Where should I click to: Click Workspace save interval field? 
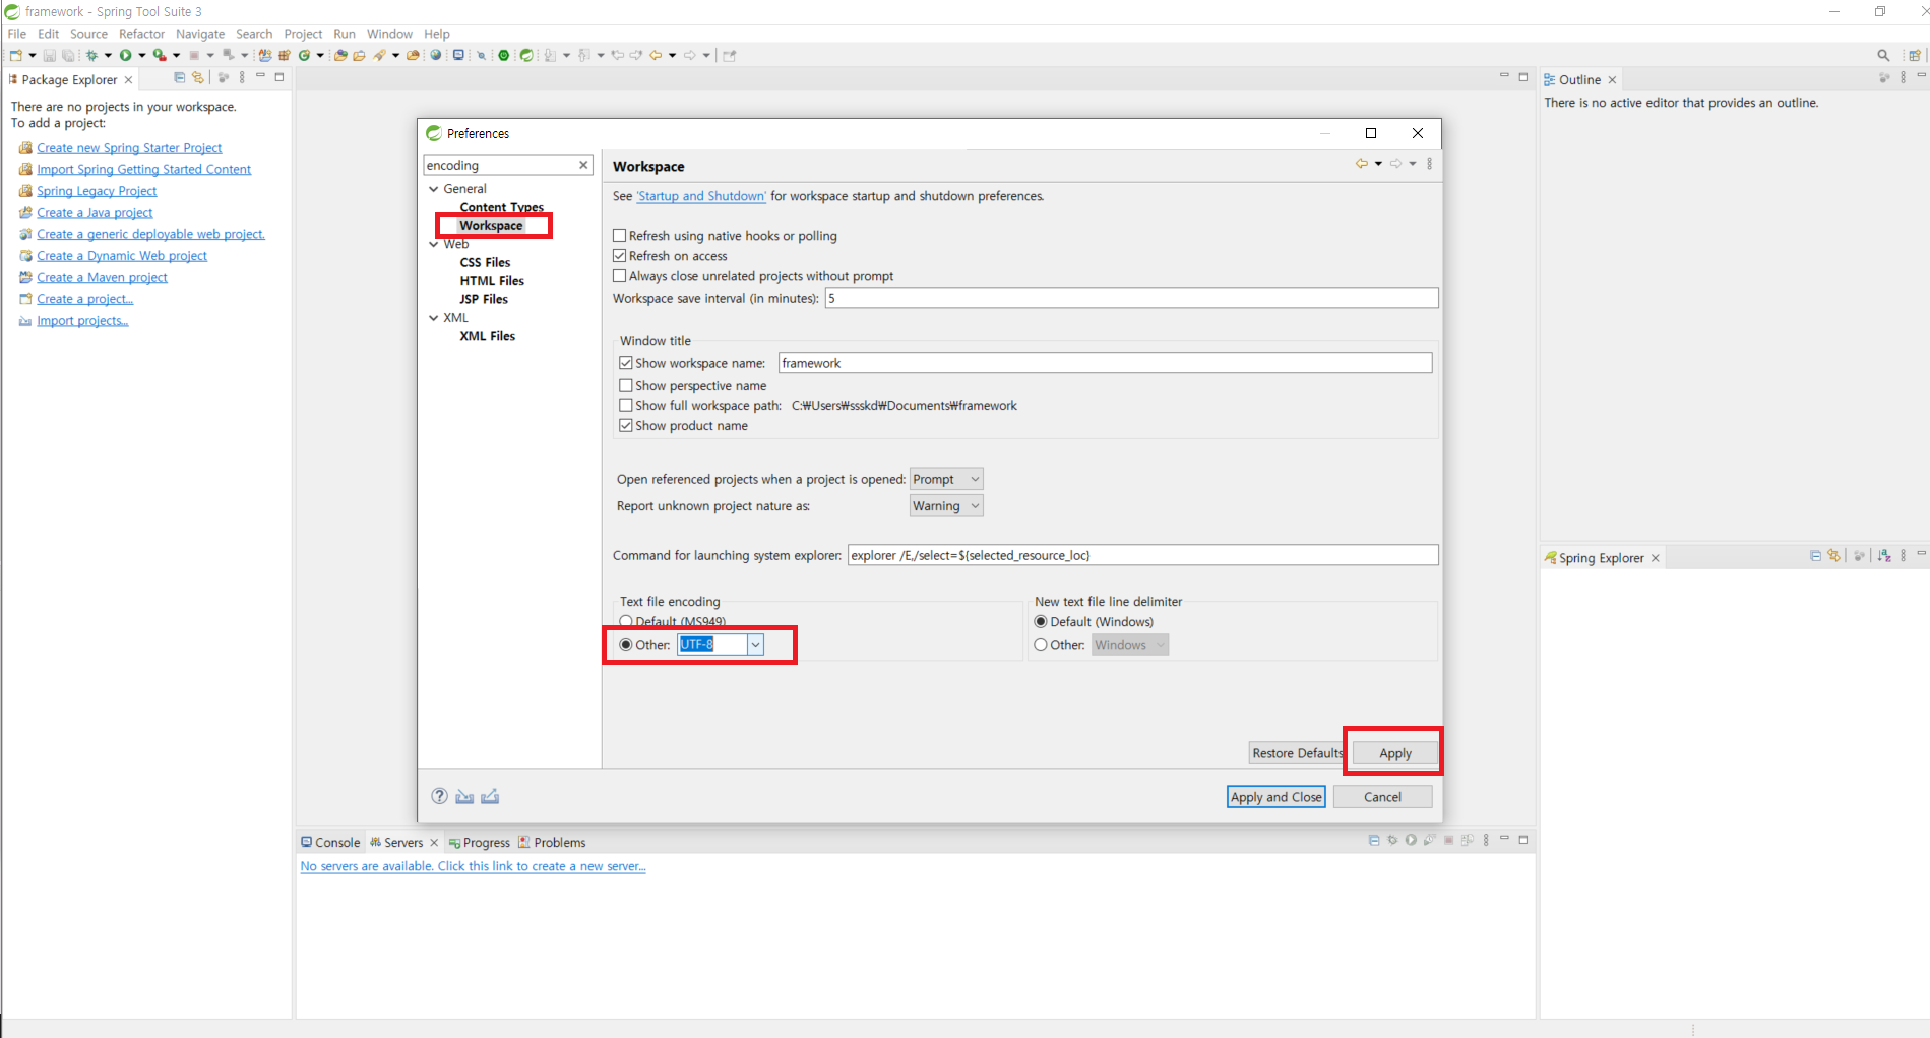click(x=1131, y=298)
